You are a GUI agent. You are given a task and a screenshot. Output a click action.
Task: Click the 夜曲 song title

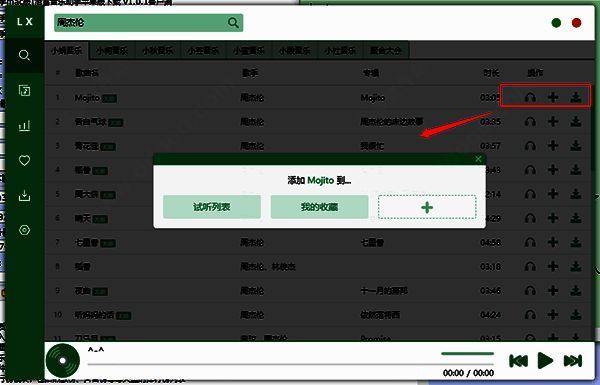click(82, 291)
